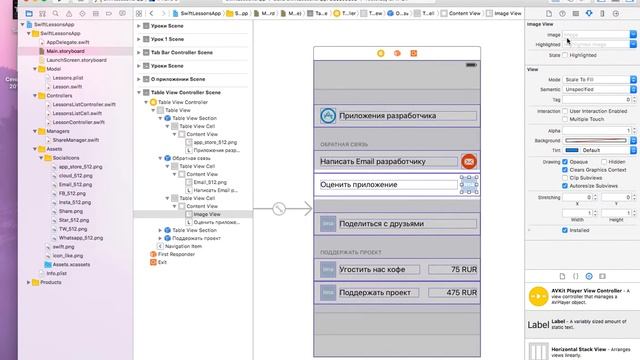Open the Image name dropdown
This screenshot has height=360, width=640.
633,35
